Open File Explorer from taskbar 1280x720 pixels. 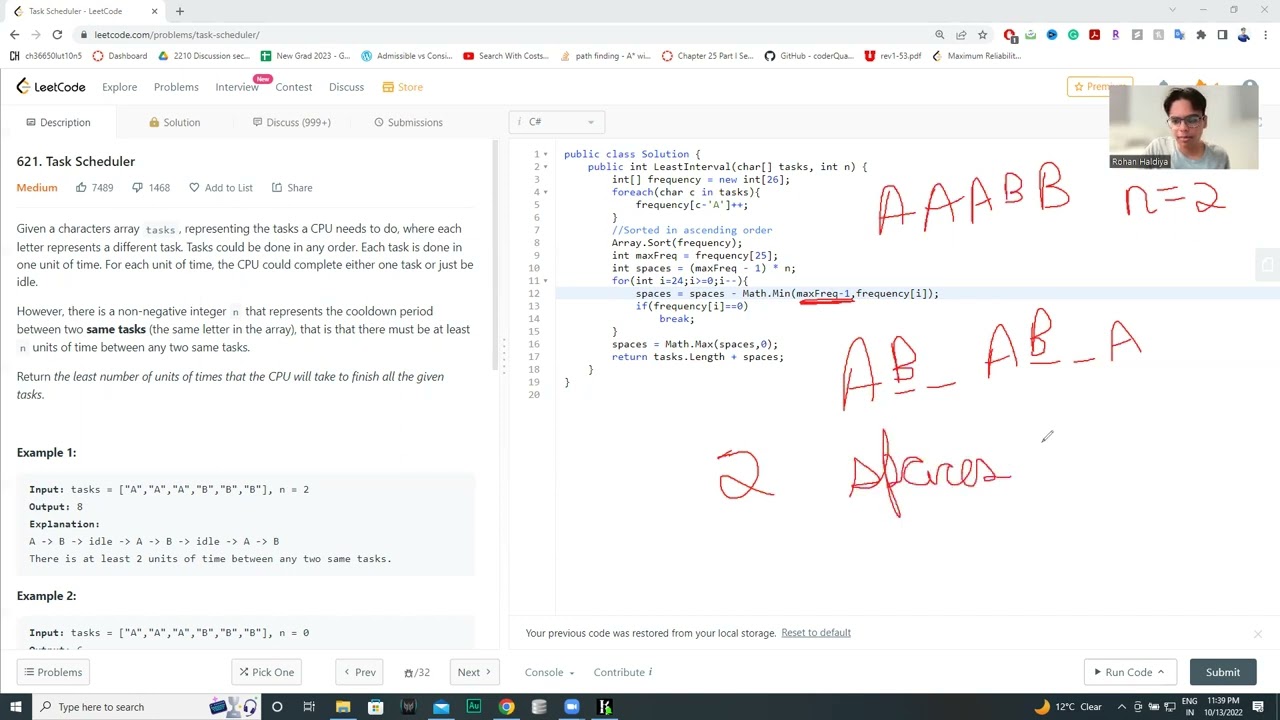click(343, 707)
